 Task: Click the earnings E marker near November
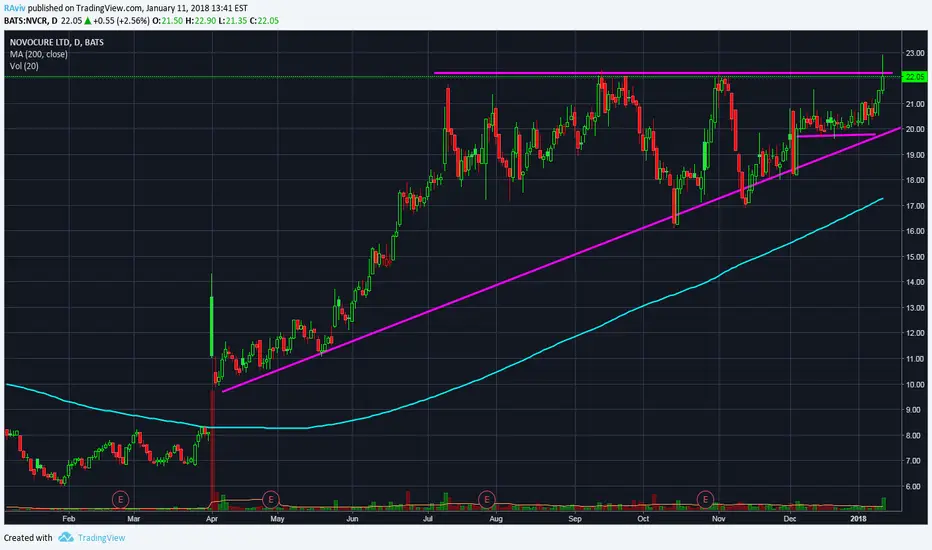coord(706,499)
